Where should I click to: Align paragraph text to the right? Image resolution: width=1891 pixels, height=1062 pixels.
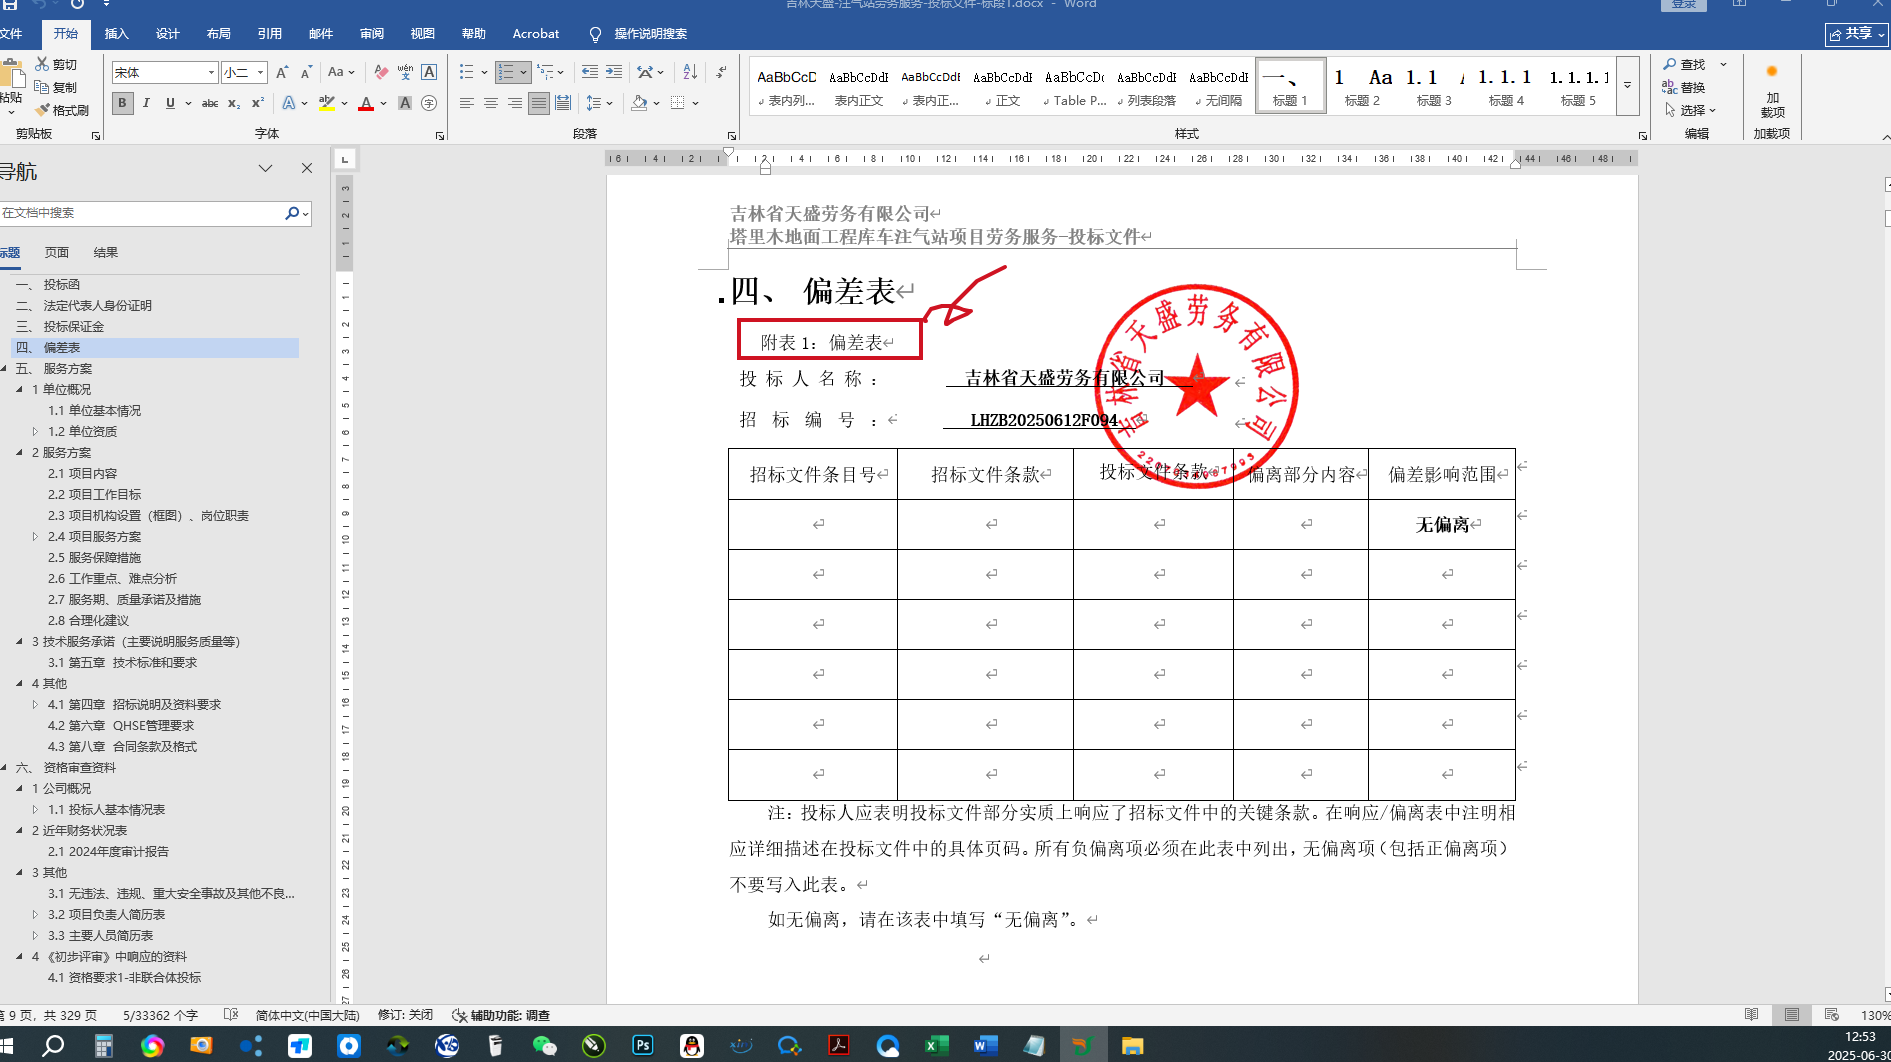point(515,103)
